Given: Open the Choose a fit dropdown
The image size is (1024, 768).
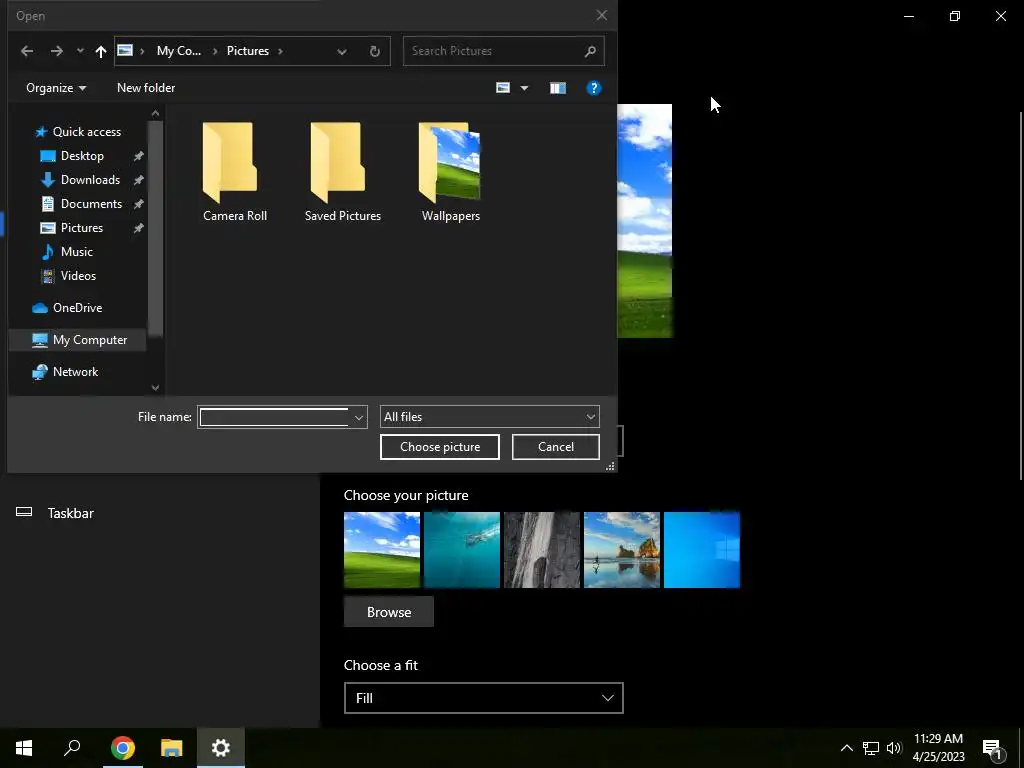Looking at the screenshot, I should tap(484, 698).
